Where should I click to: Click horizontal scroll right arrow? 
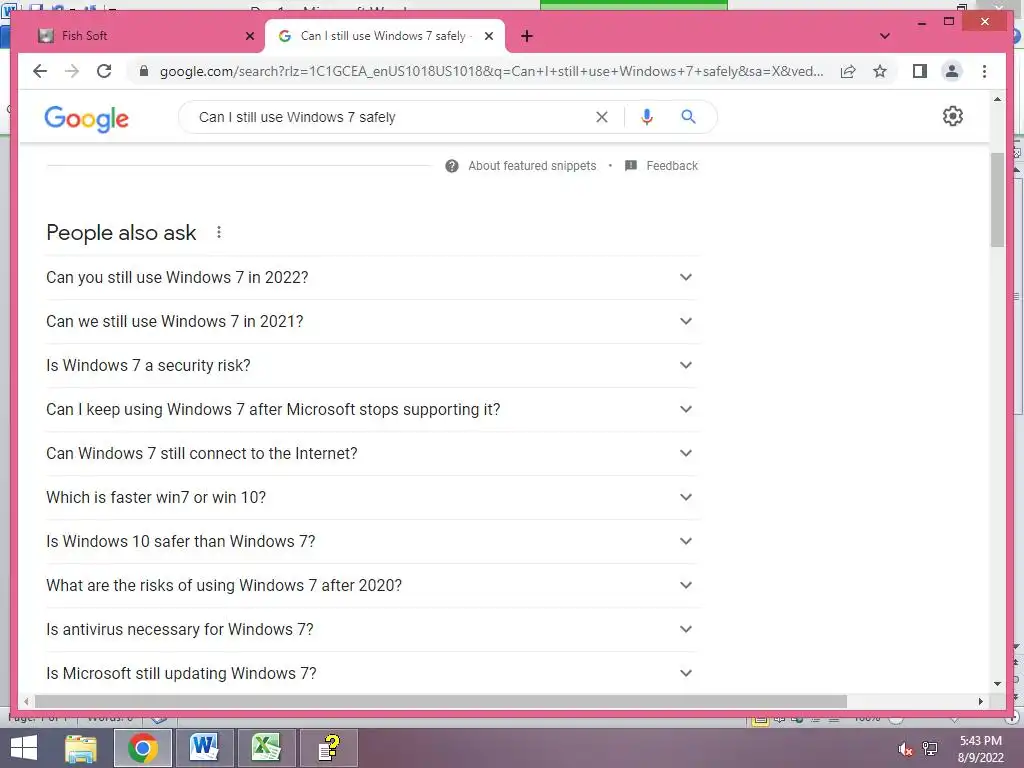pos(980,701)
